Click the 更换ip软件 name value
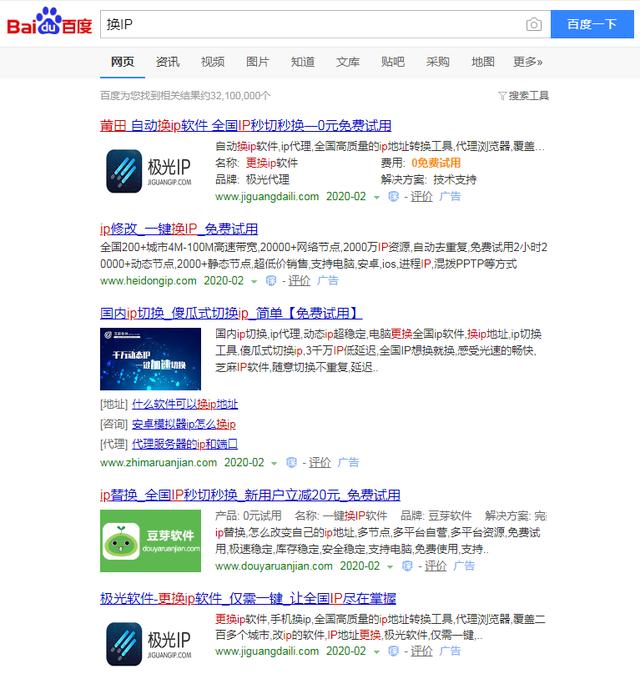This screenshot has height=689, width=640. click(271, 163)
